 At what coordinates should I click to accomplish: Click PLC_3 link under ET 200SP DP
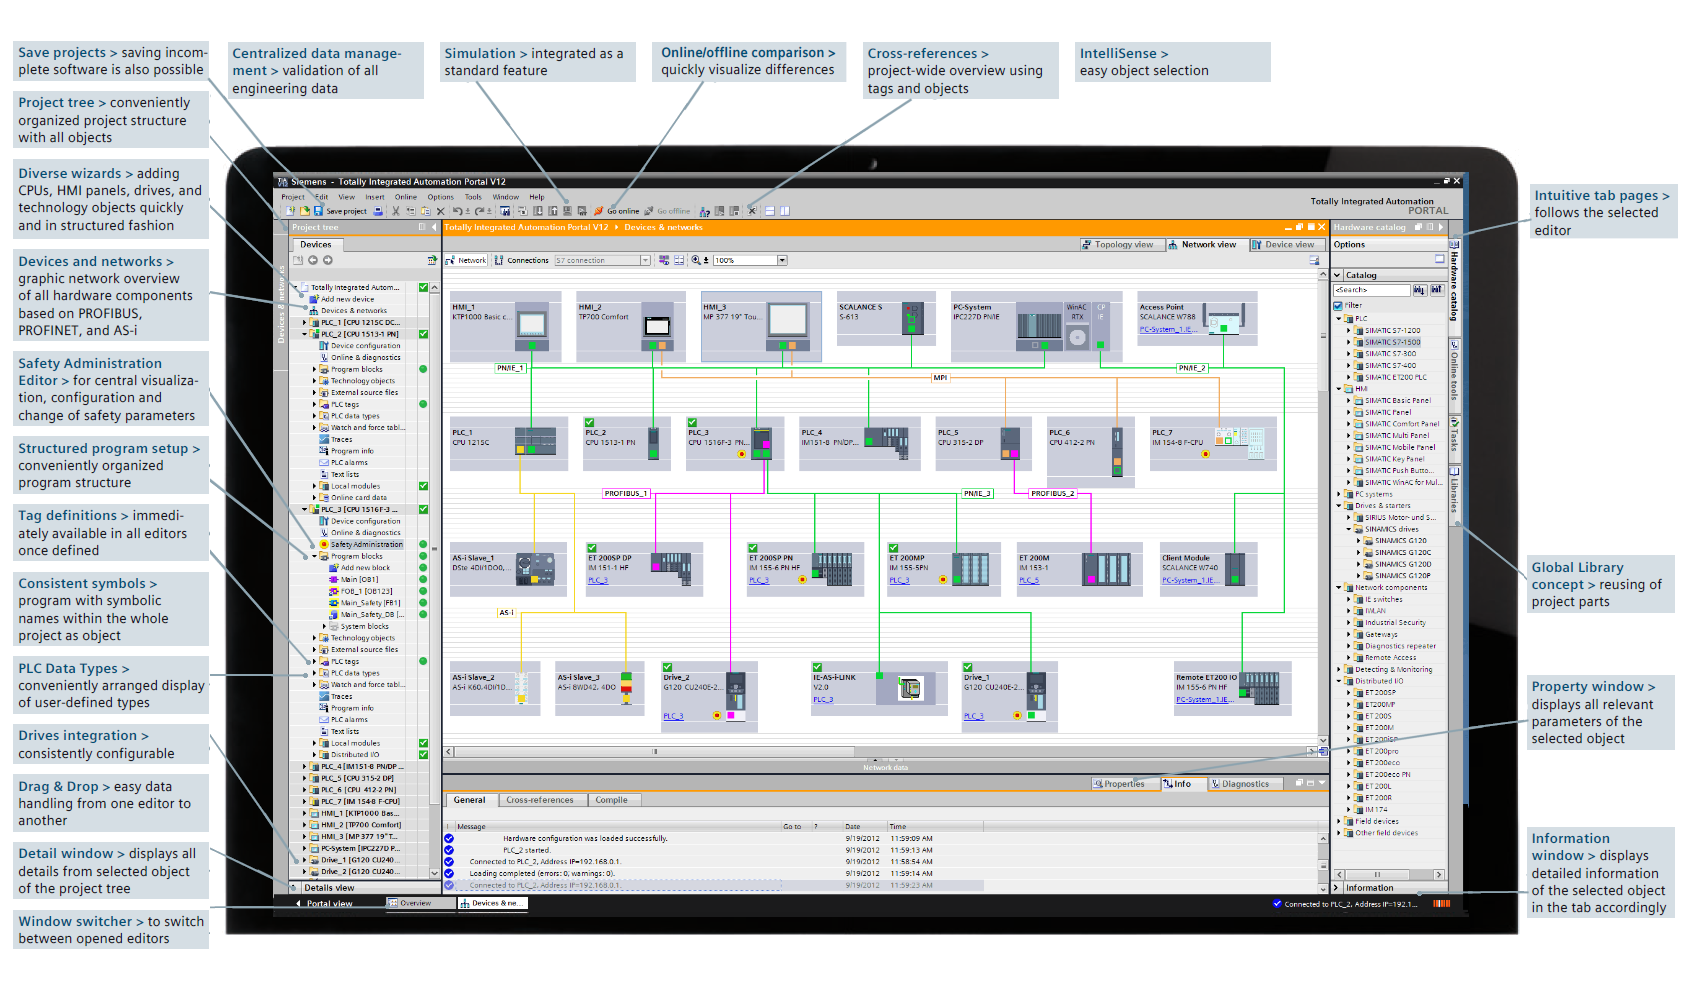[598, 581]
